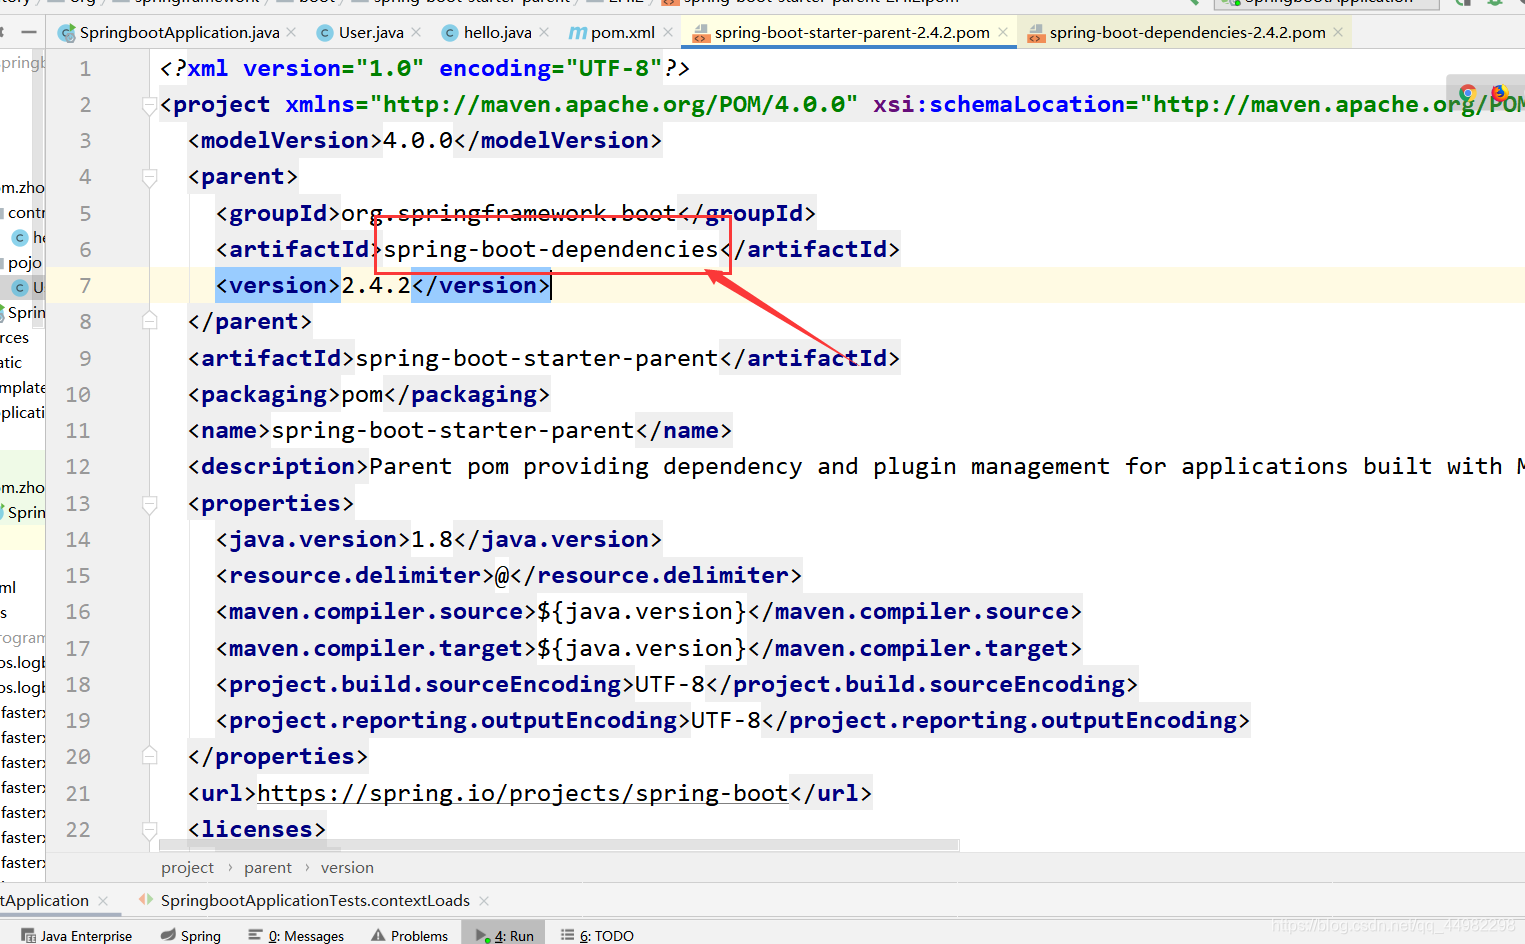Toggle the 4: Run tool window
This screenshot has width=1525, height=944.
click(x=505, y=935)
